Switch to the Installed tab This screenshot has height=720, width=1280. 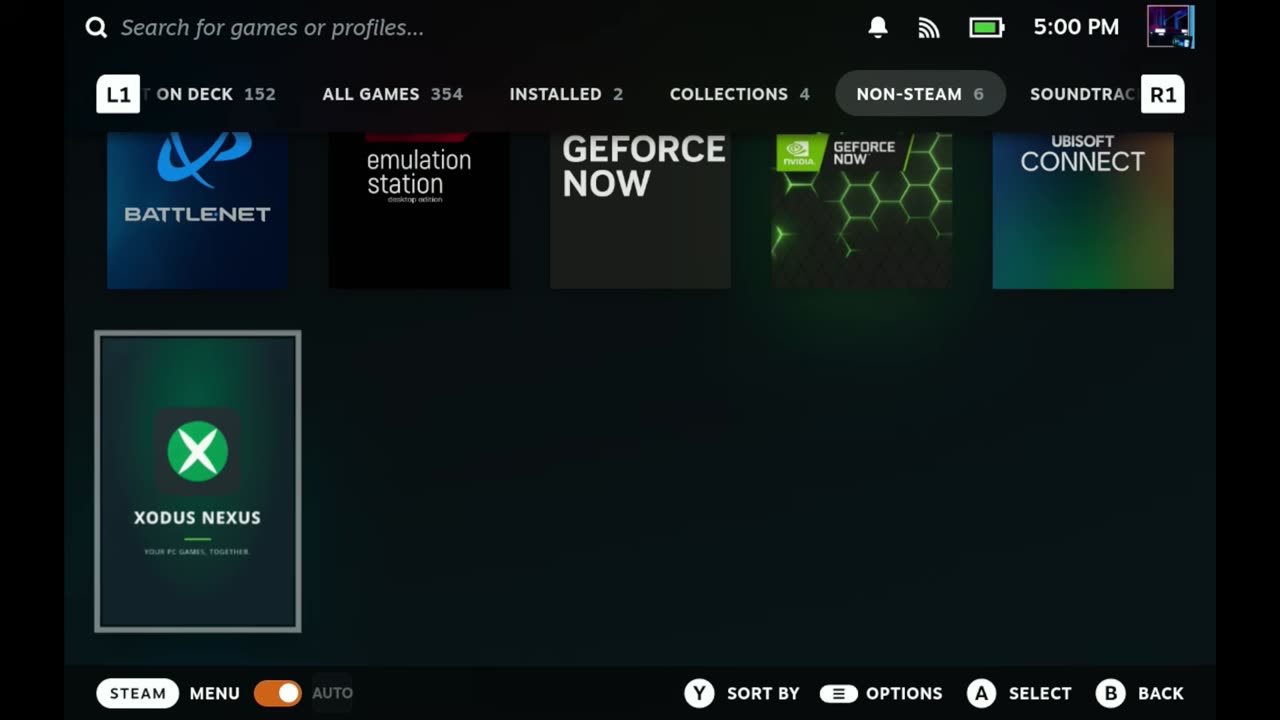[x=566, y=94]
